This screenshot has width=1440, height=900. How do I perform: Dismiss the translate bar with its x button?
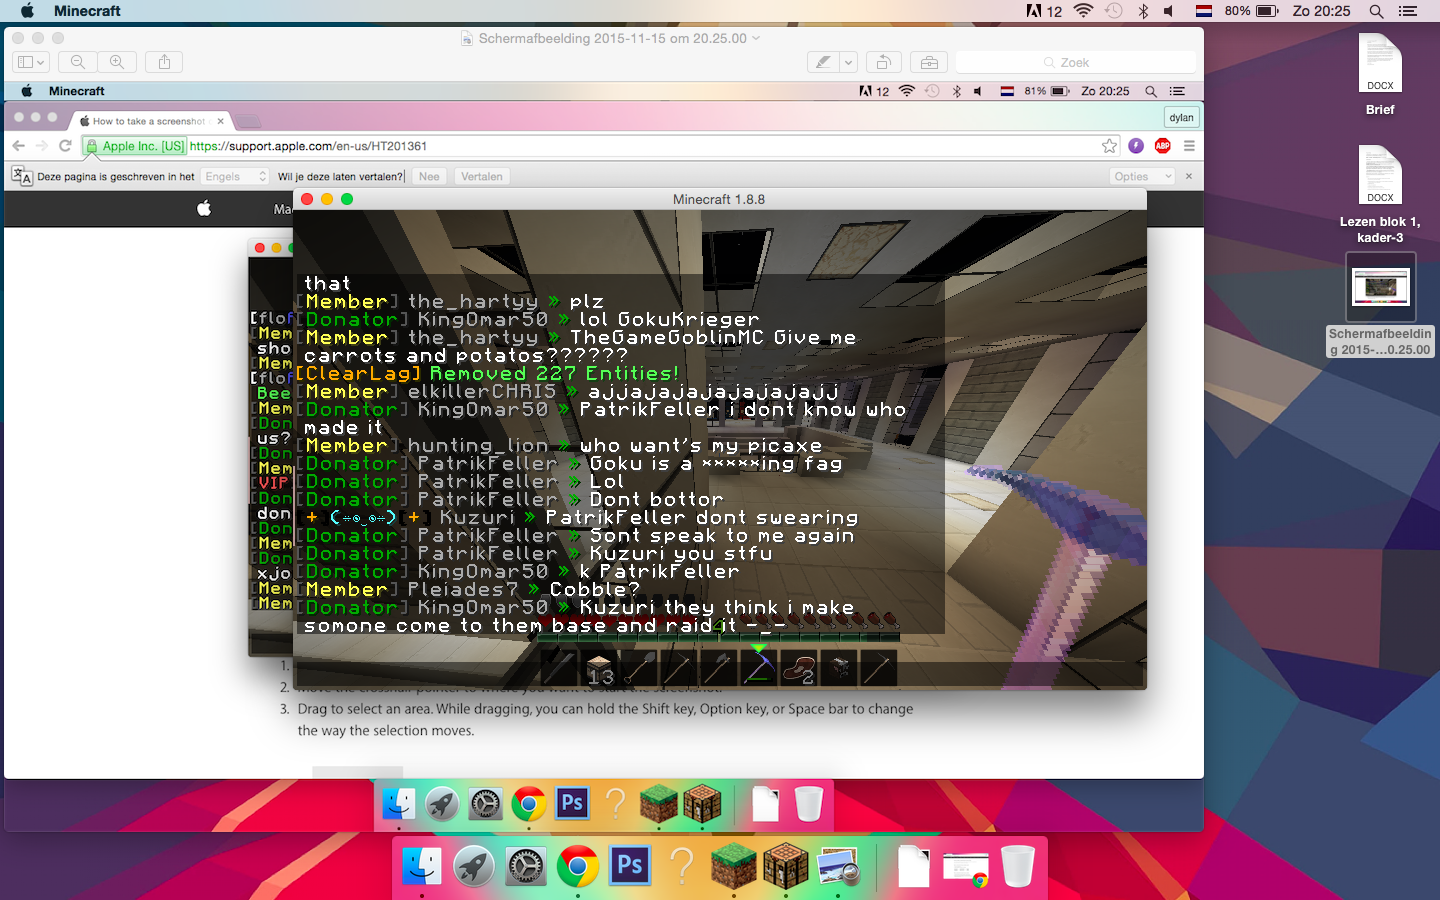pos(1189,176)
